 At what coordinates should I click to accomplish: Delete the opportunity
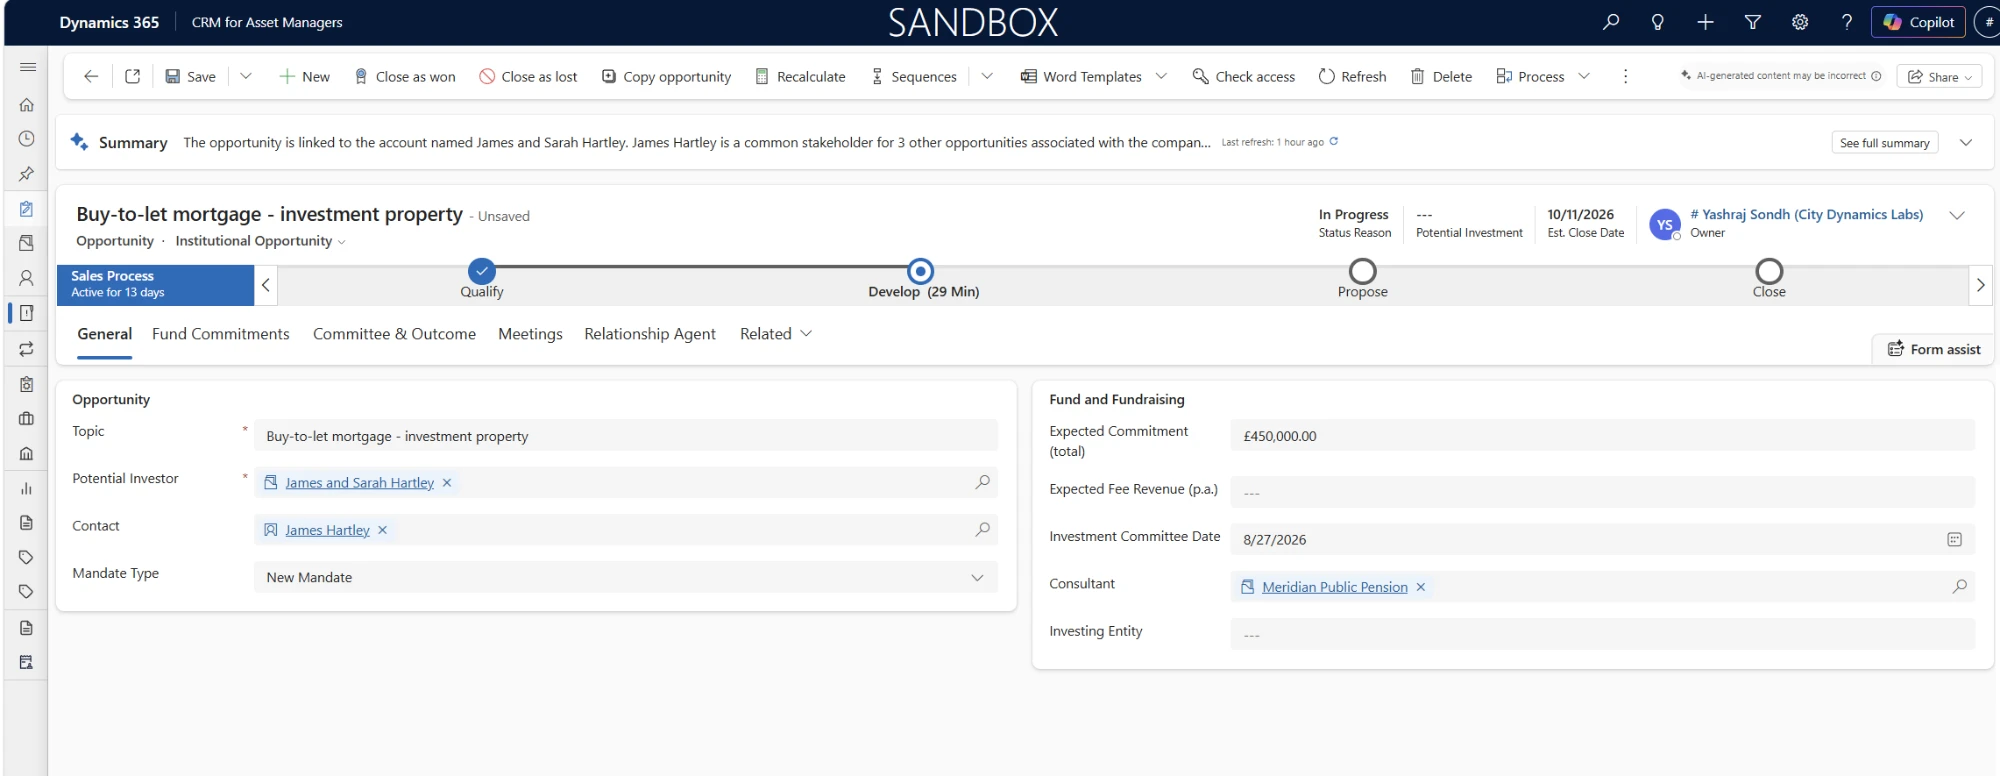[x=1441, y=76]
